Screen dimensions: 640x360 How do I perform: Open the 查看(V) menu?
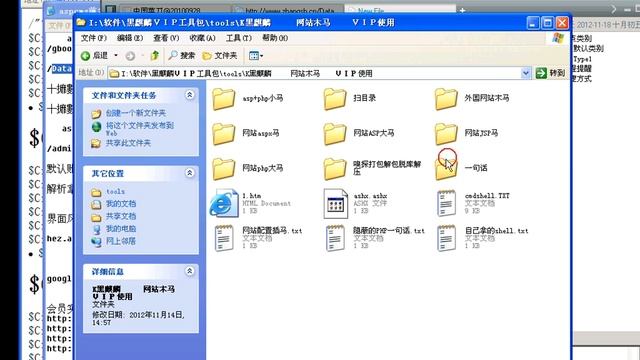[x=166, y=38]
